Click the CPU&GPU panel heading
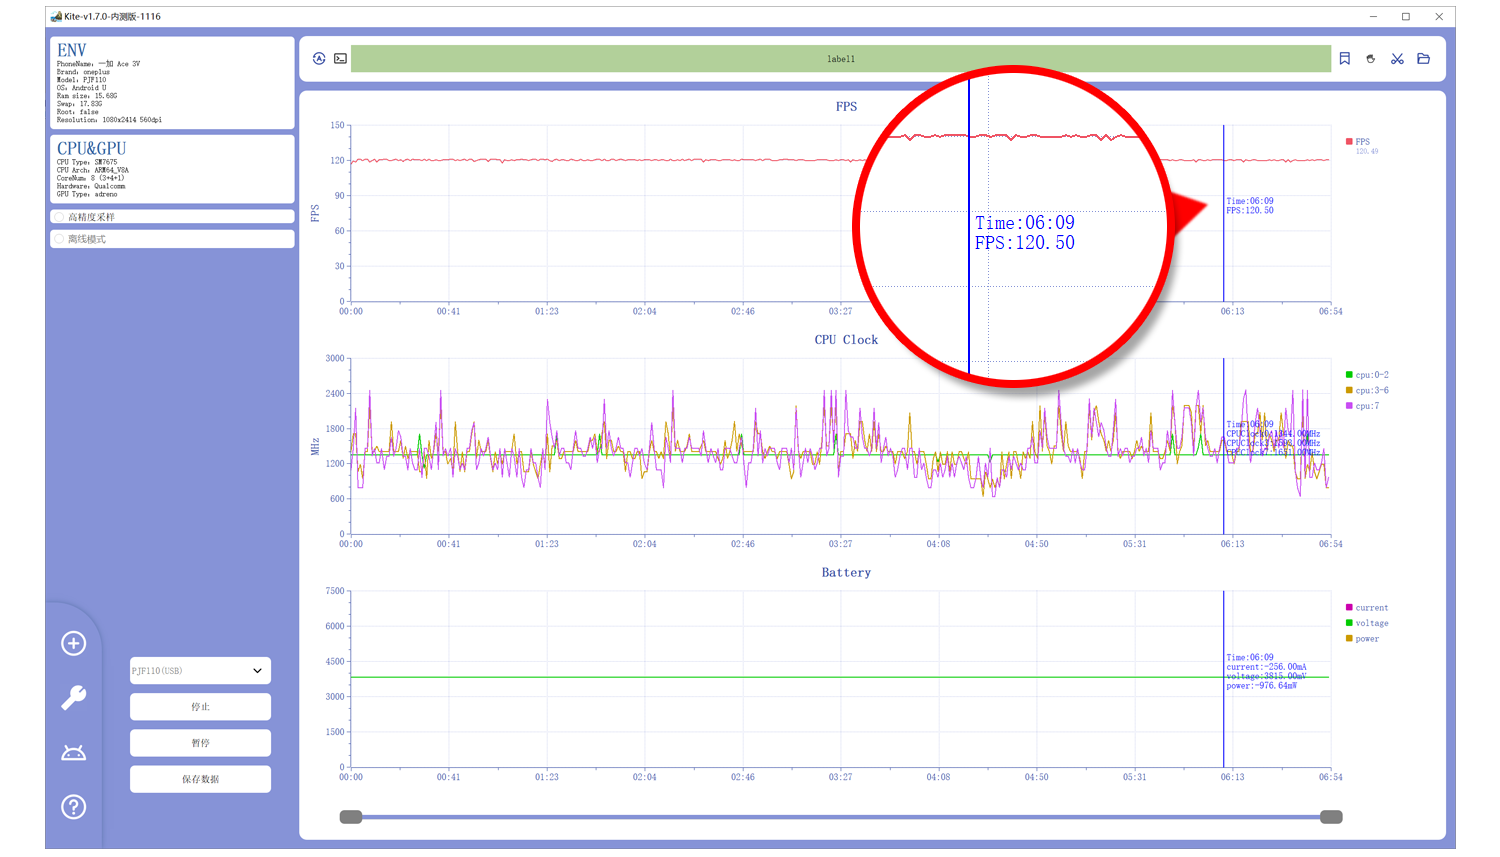Image resolution: width=1500 pixels, height=857 pixels. point(92,148)
